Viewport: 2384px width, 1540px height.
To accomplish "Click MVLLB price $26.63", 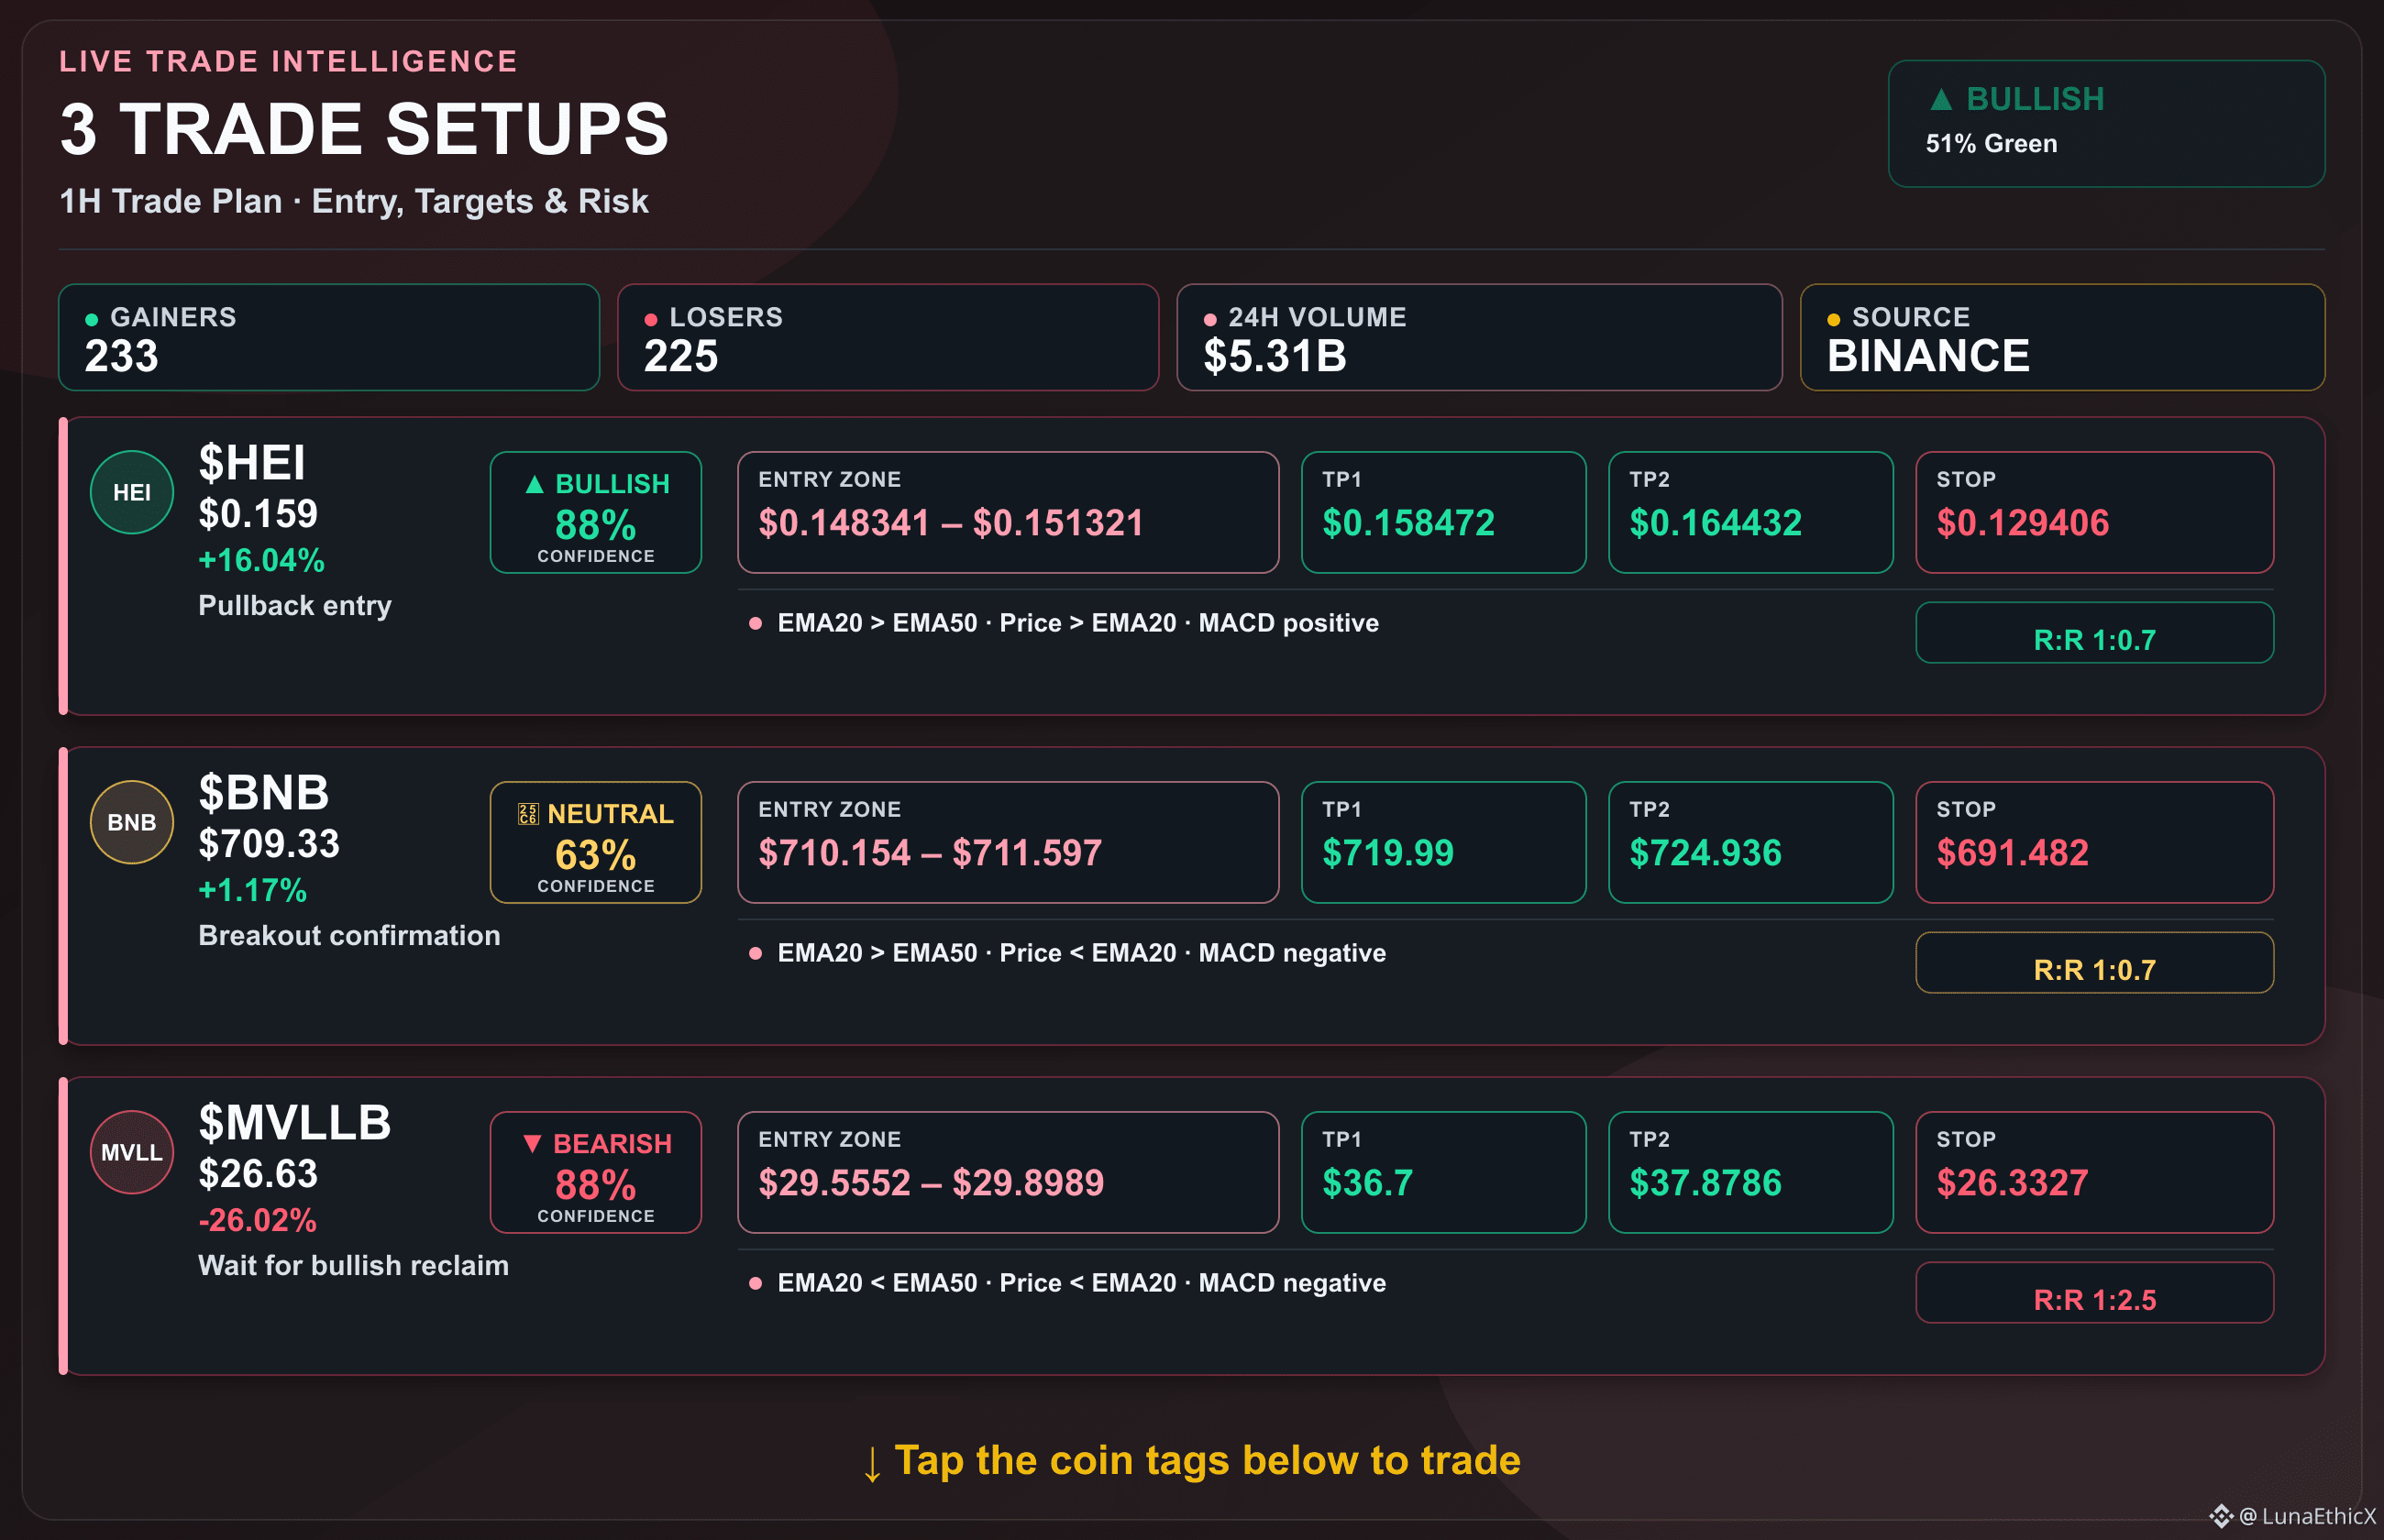I will click(x=258, y=1174).
